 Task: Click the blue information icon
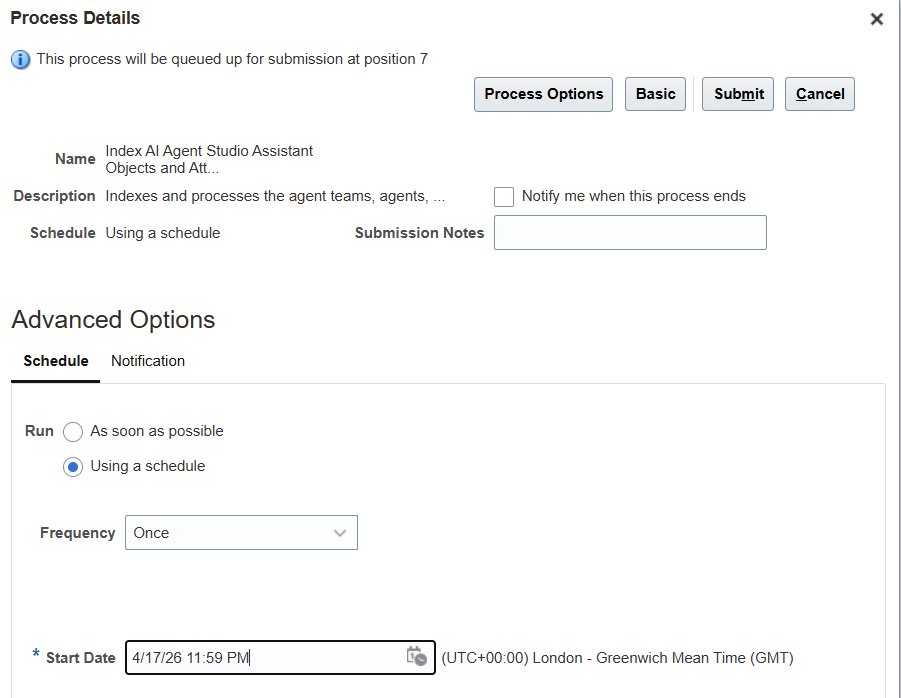[x=20, y=60]
